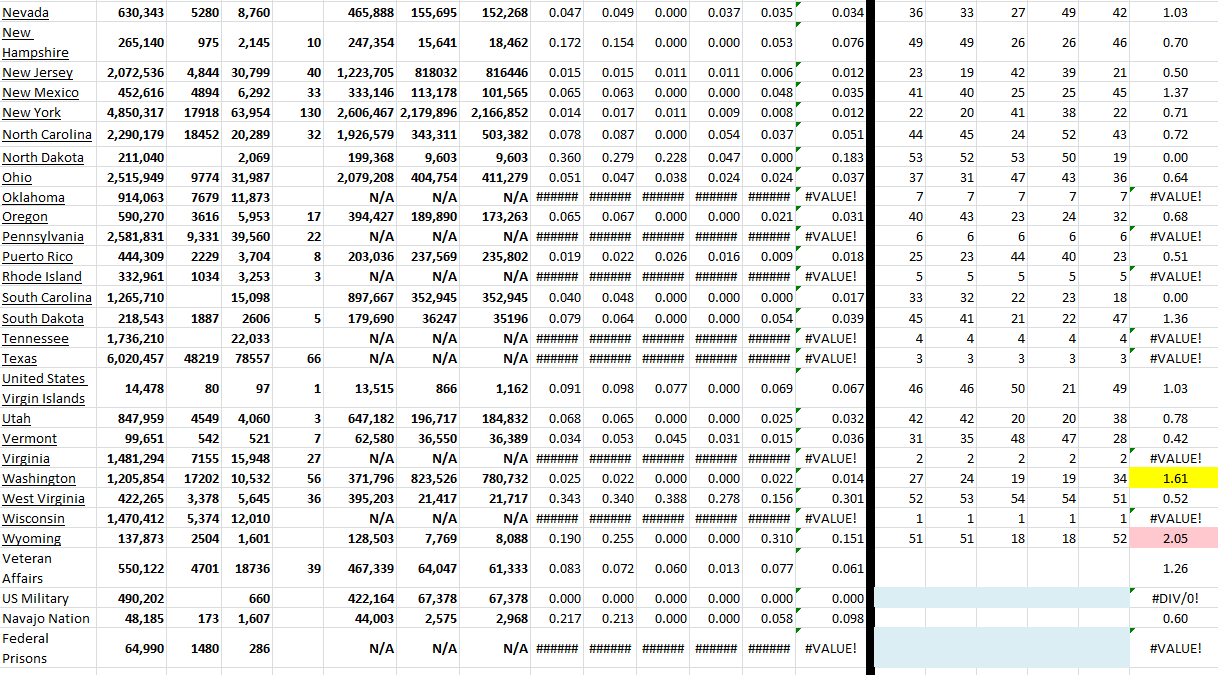Click the Navajo Nation label cell

click(x=45, y=618)
